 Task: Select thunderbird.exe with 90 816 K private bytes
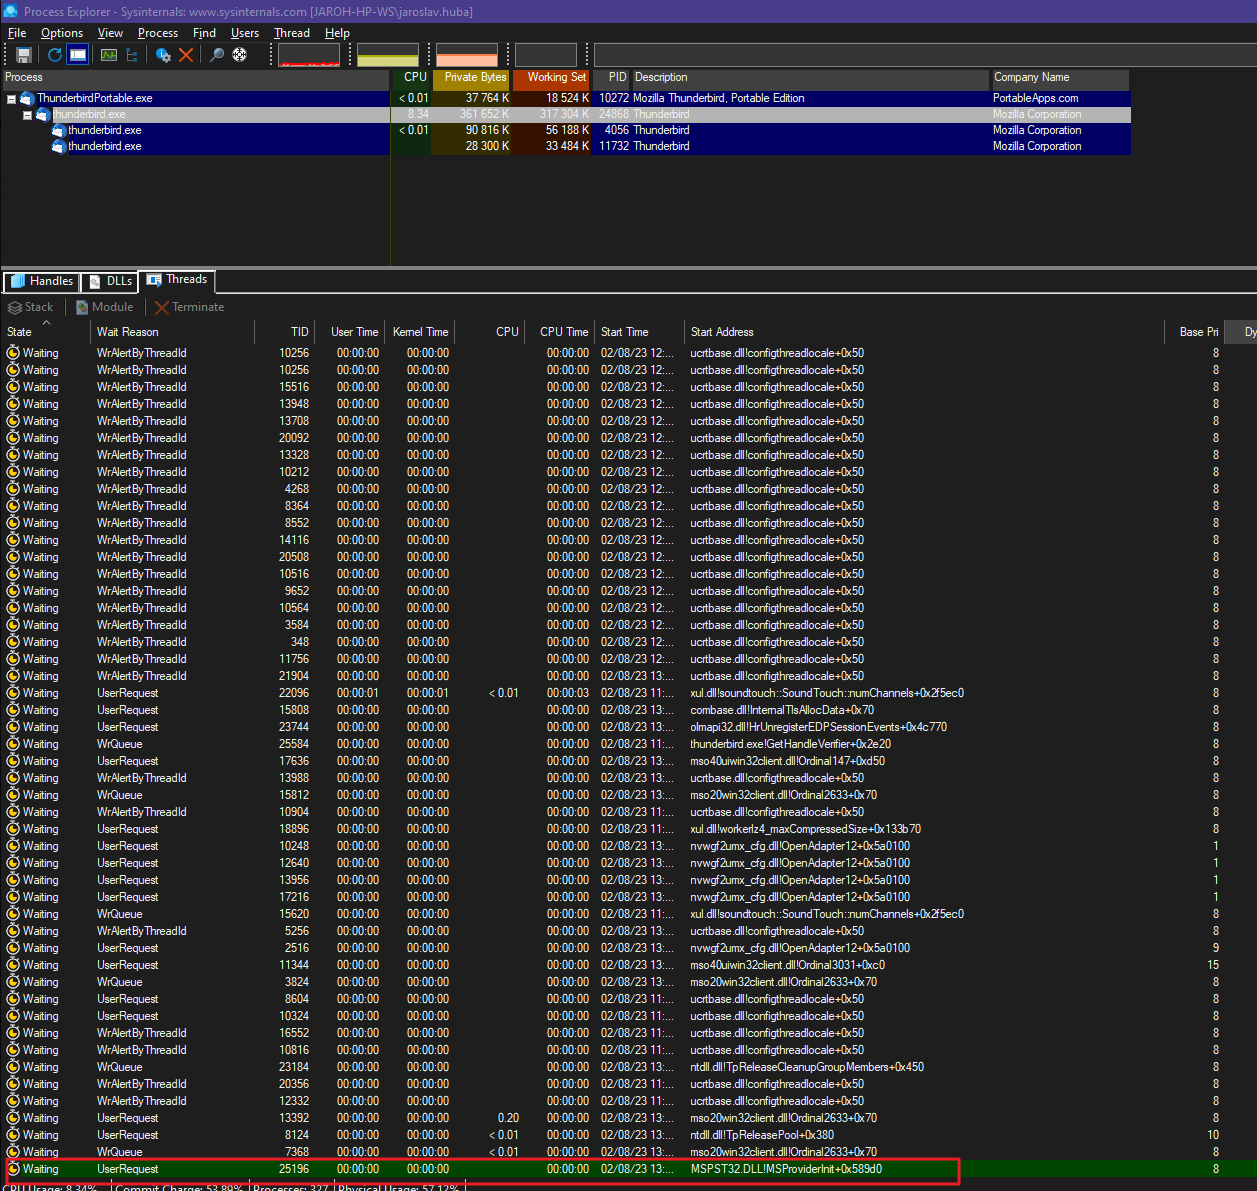566,130
